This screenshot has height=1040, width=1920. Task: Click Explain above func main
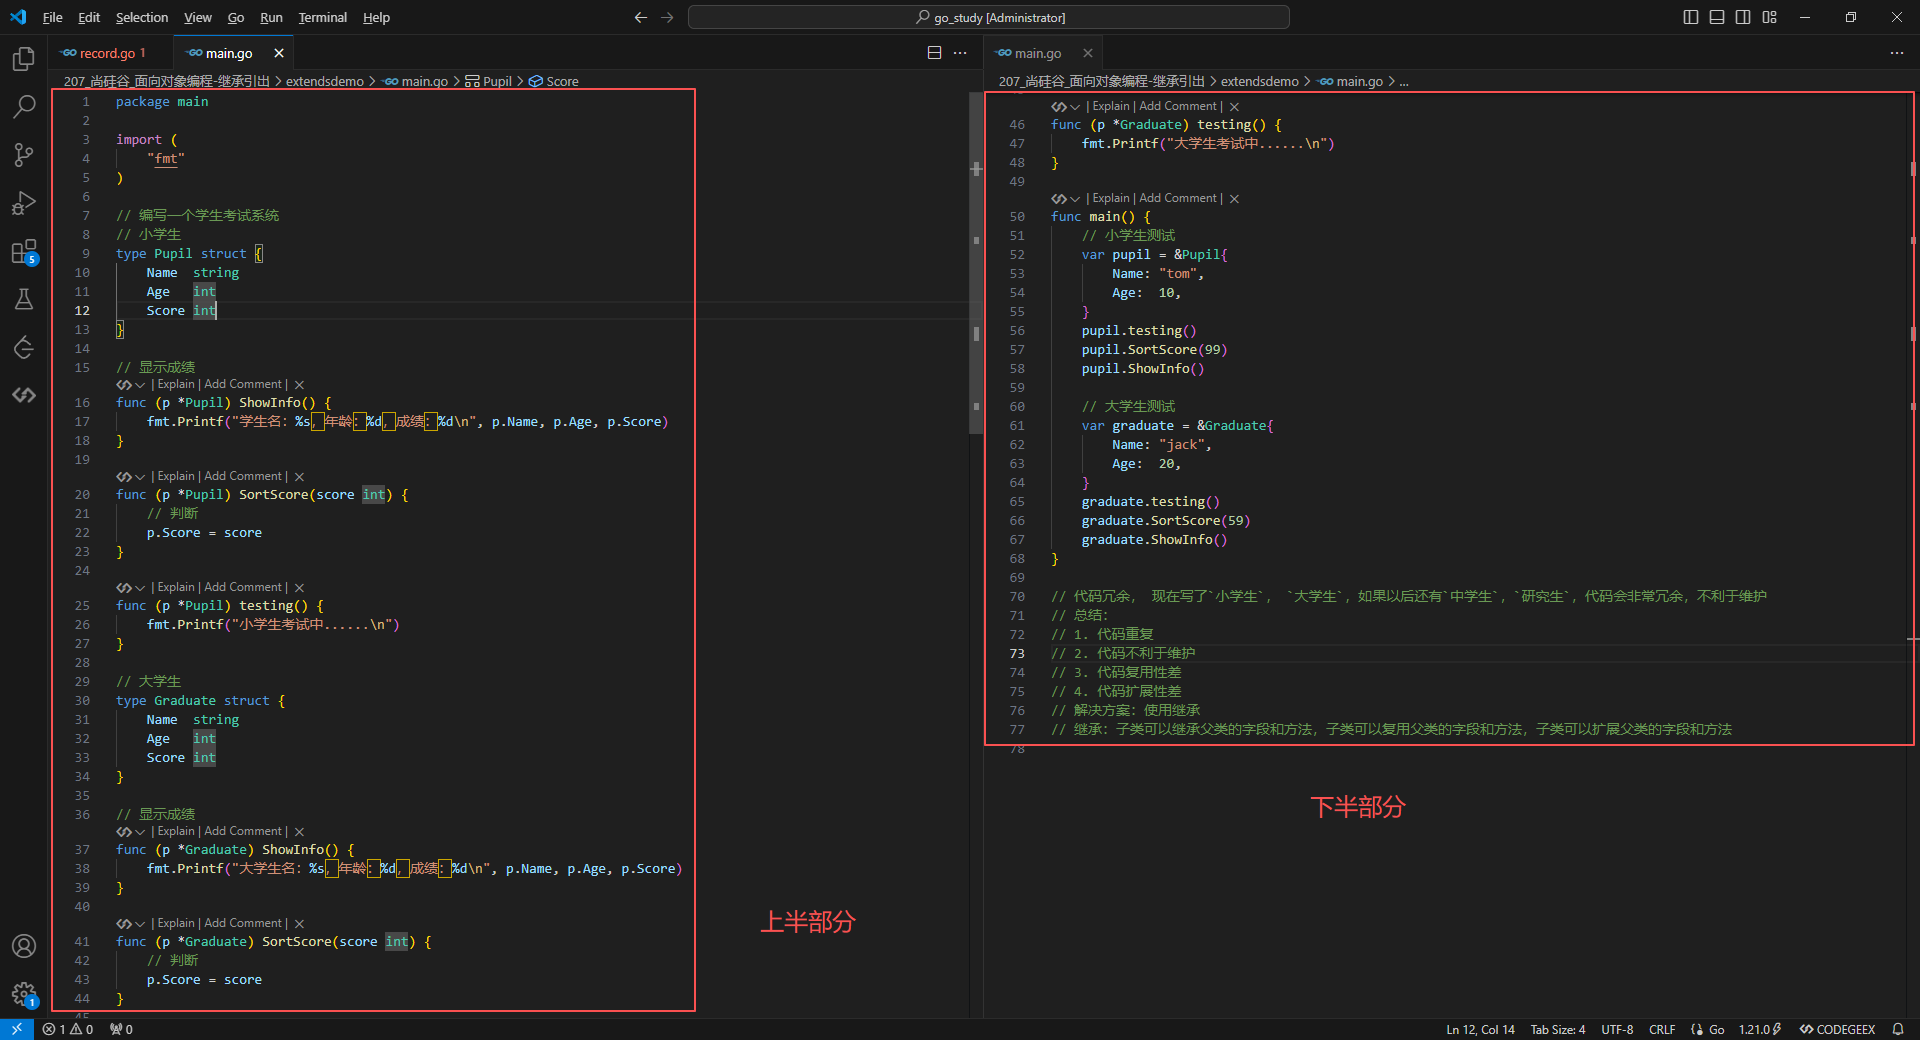1111,198
